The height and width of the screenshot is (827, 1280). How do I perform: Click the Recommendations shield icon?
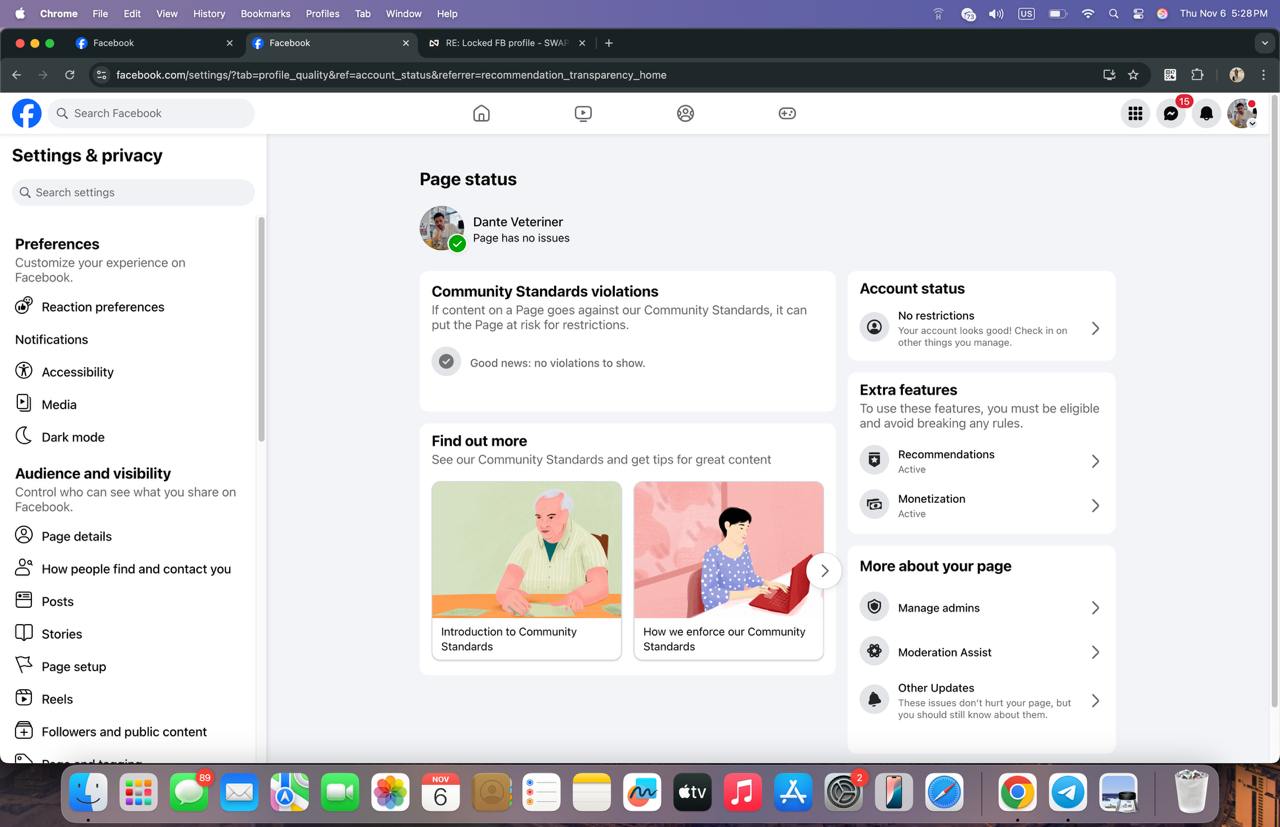(x=874, y=460)
